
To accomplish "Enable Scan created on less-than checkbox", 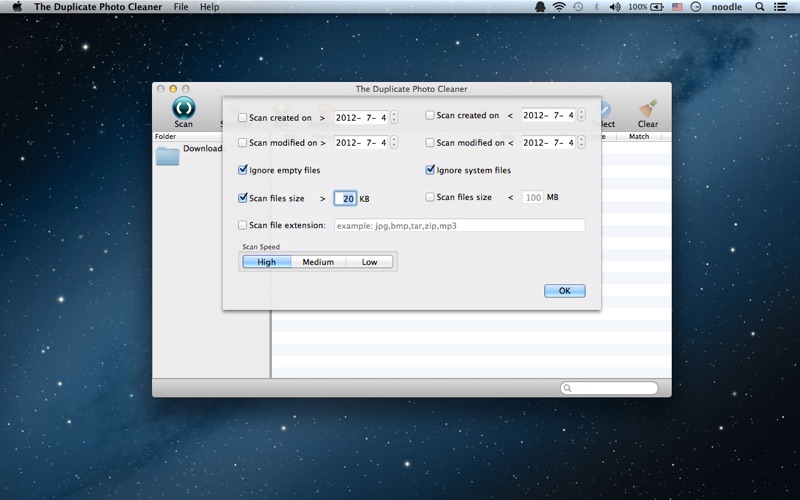I will 430,115.
